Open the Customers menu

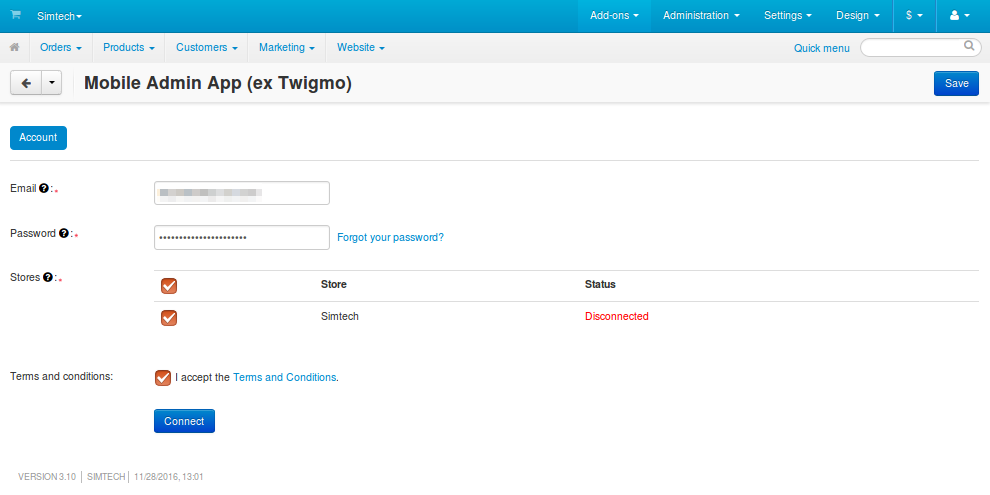[x=206, y=47]
